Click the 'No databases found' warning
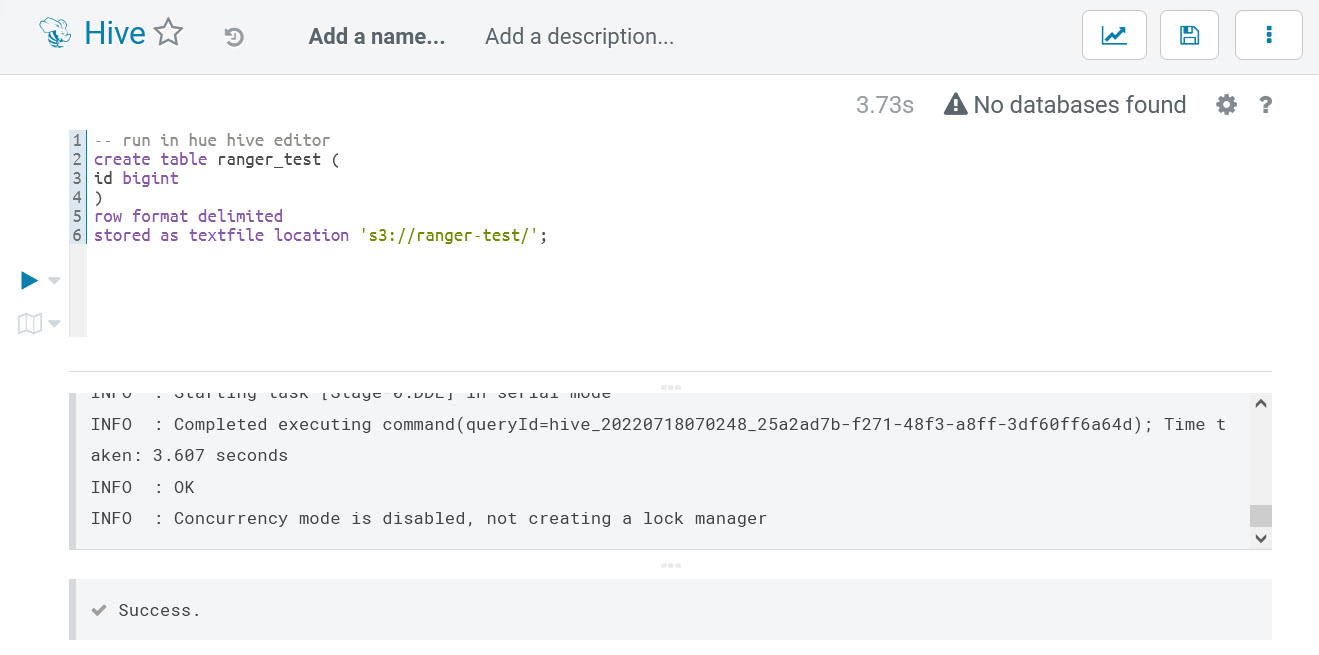The image size is (1319, 655). pos(1065,105)
